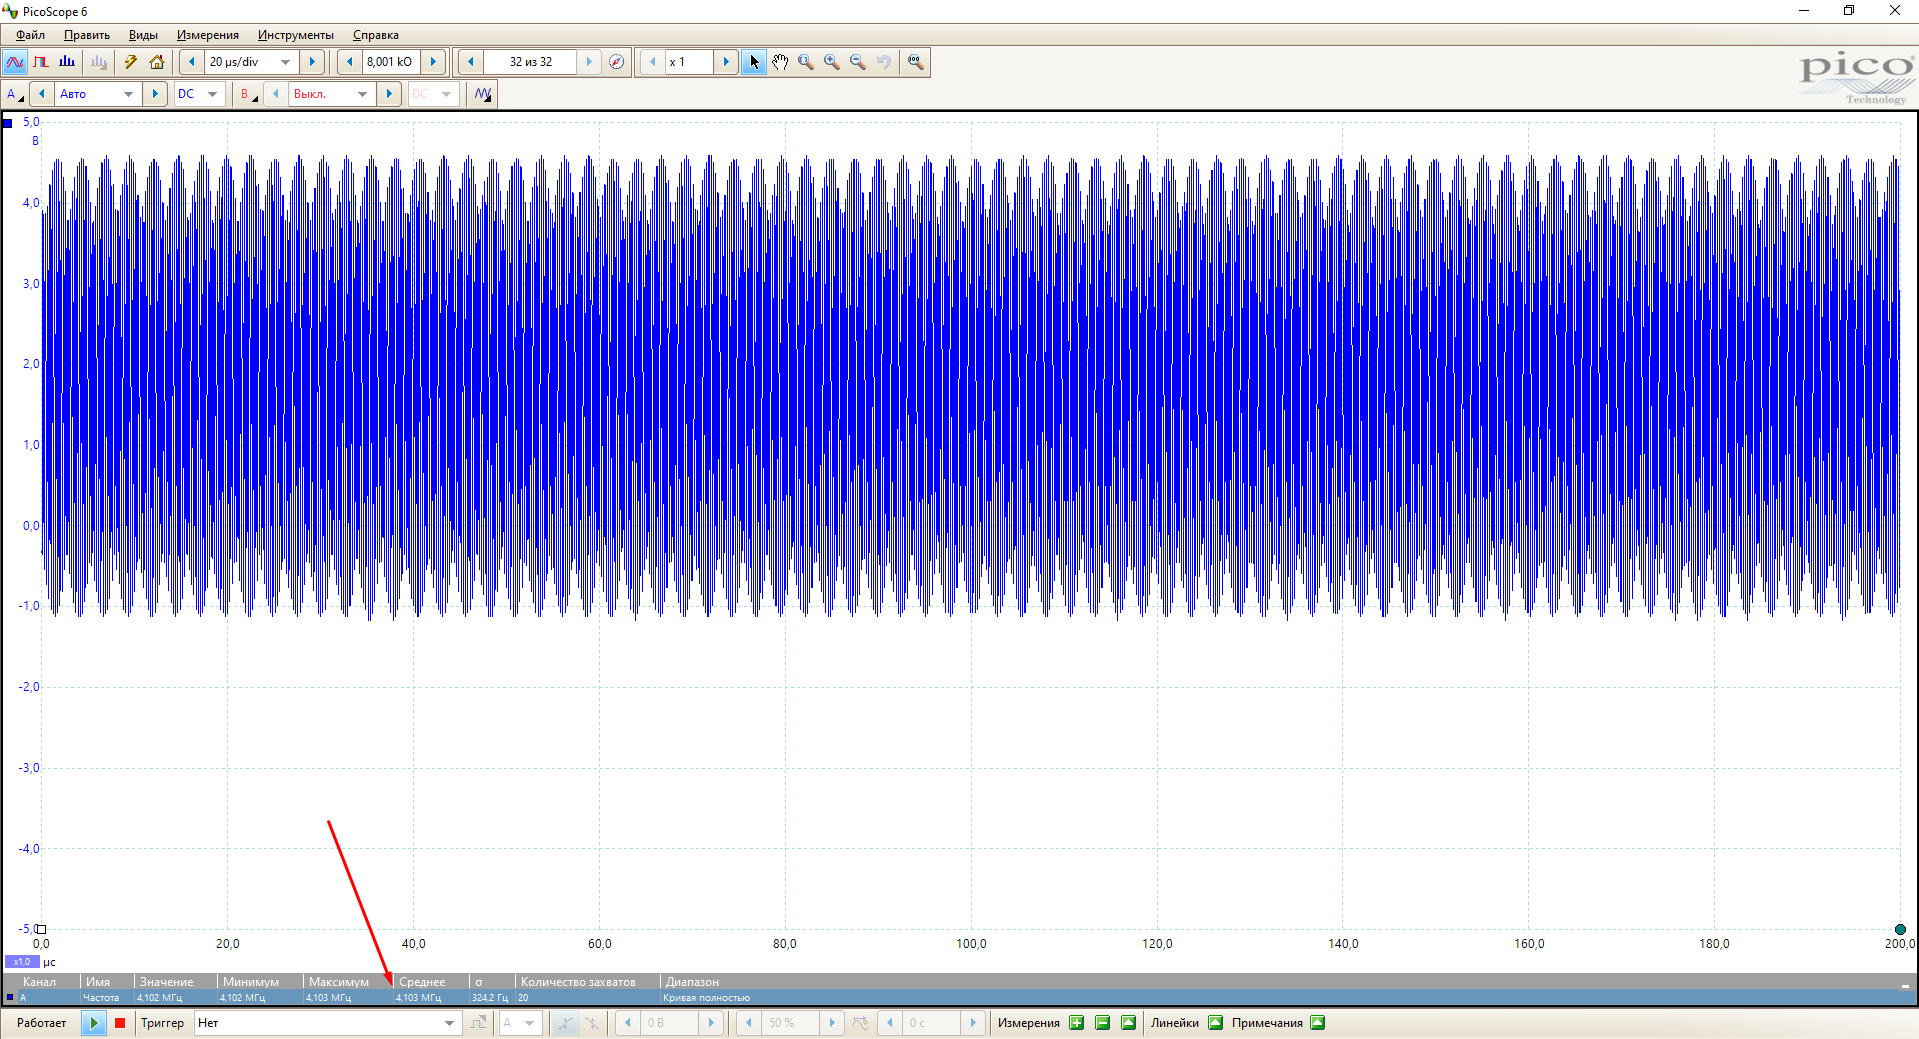Select the hand pan tool
This screenshot has height=1039, width=1919.
click(x=780, y=62)
